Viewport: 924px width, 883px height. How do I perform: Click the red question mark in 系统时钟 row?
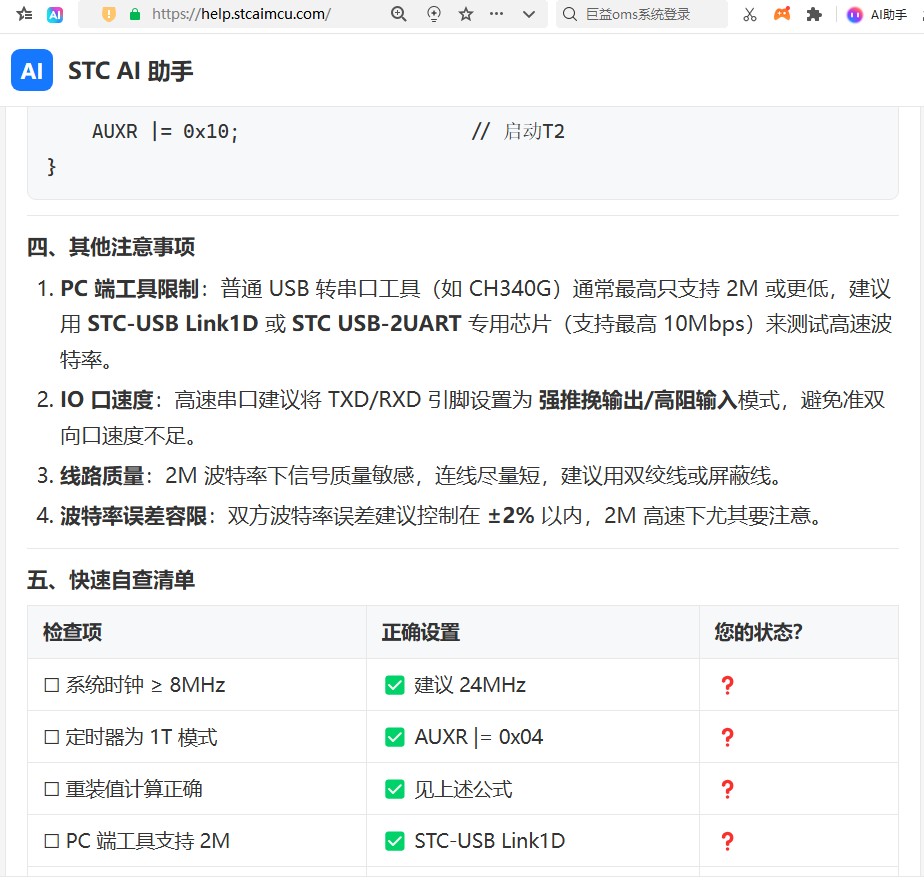click(727, 685)
